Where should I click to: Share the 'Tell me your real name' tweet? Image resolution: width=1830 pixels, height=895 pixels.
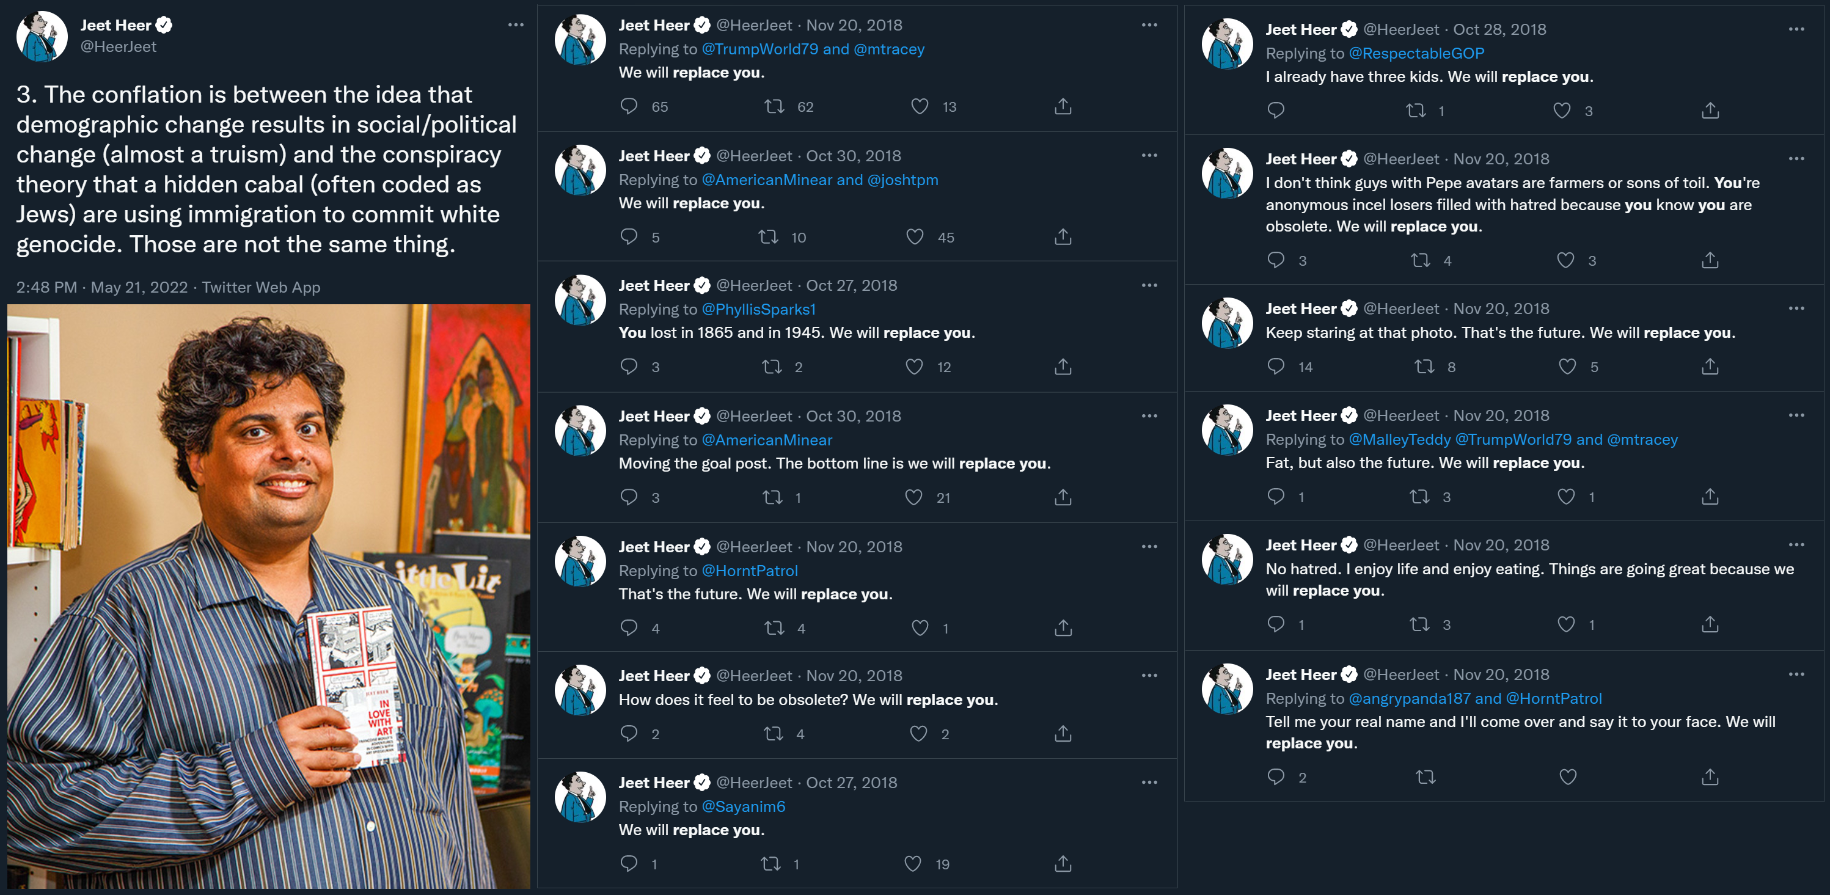pos(1710,777)
